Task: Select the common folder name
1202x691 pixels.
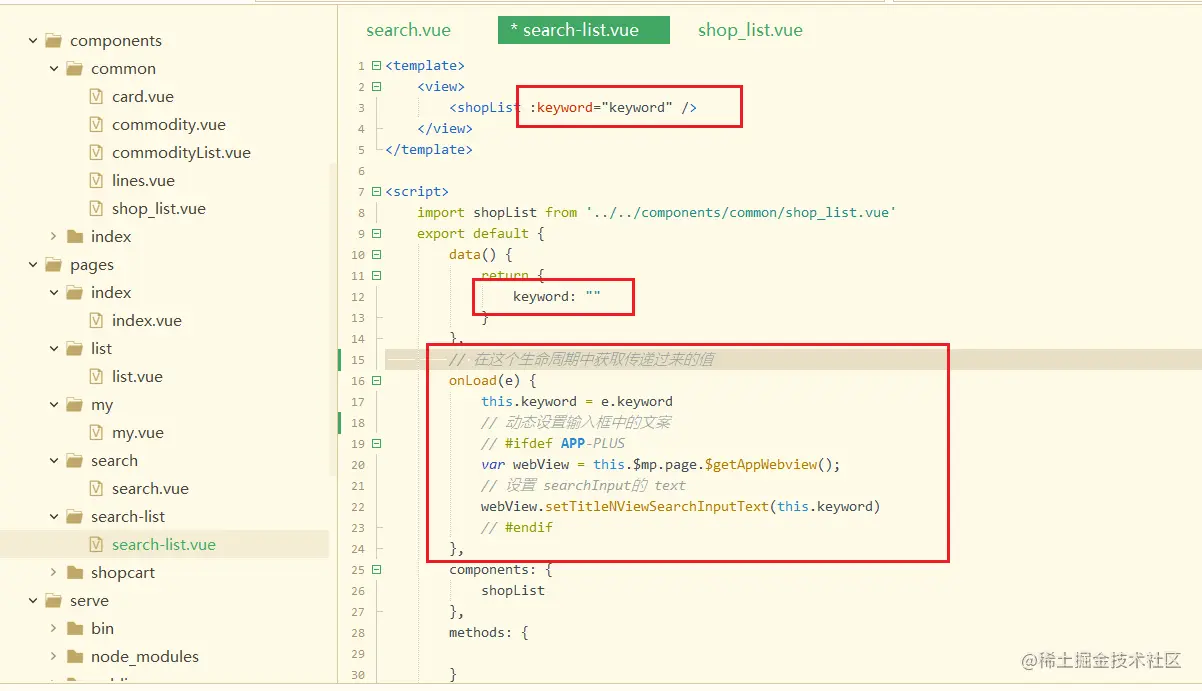Action: 123,69
